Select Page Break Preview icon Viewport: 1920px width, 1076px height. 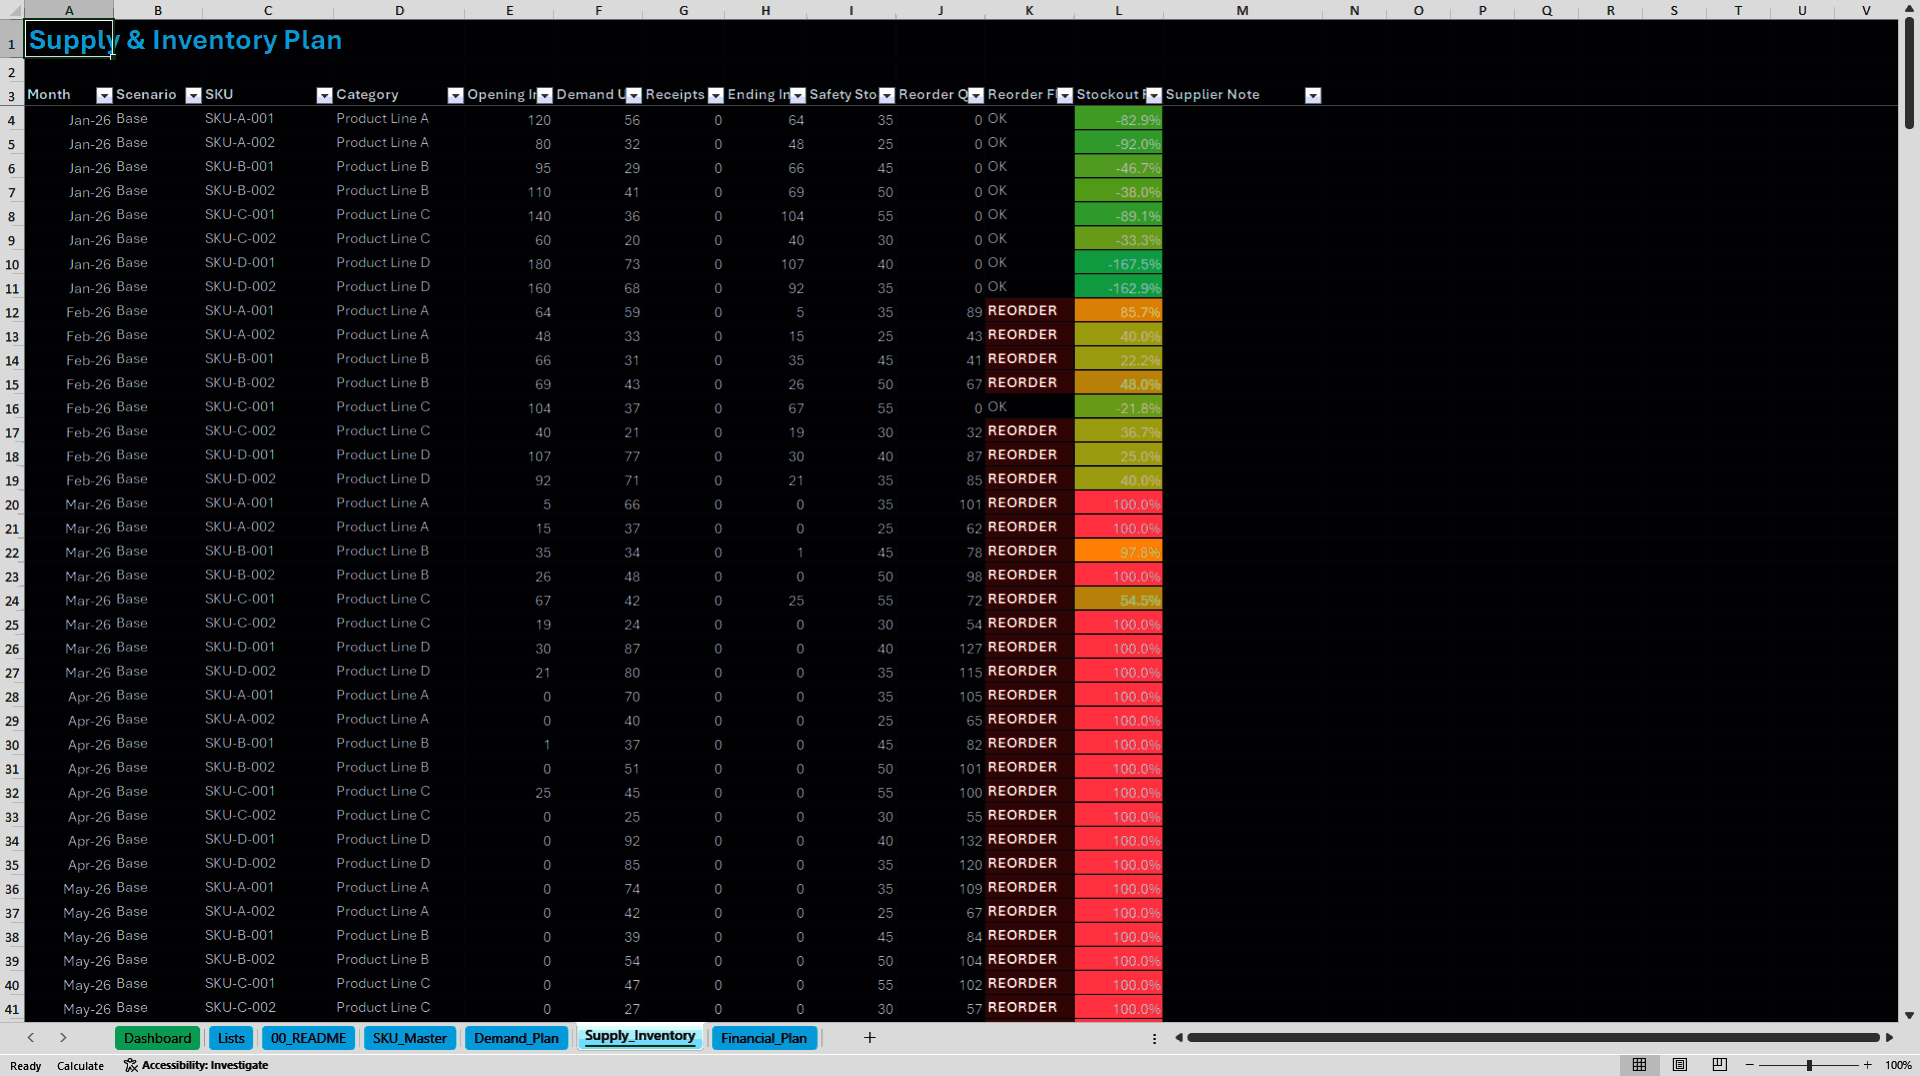pyautogui.click(x=1720, y=1065)
